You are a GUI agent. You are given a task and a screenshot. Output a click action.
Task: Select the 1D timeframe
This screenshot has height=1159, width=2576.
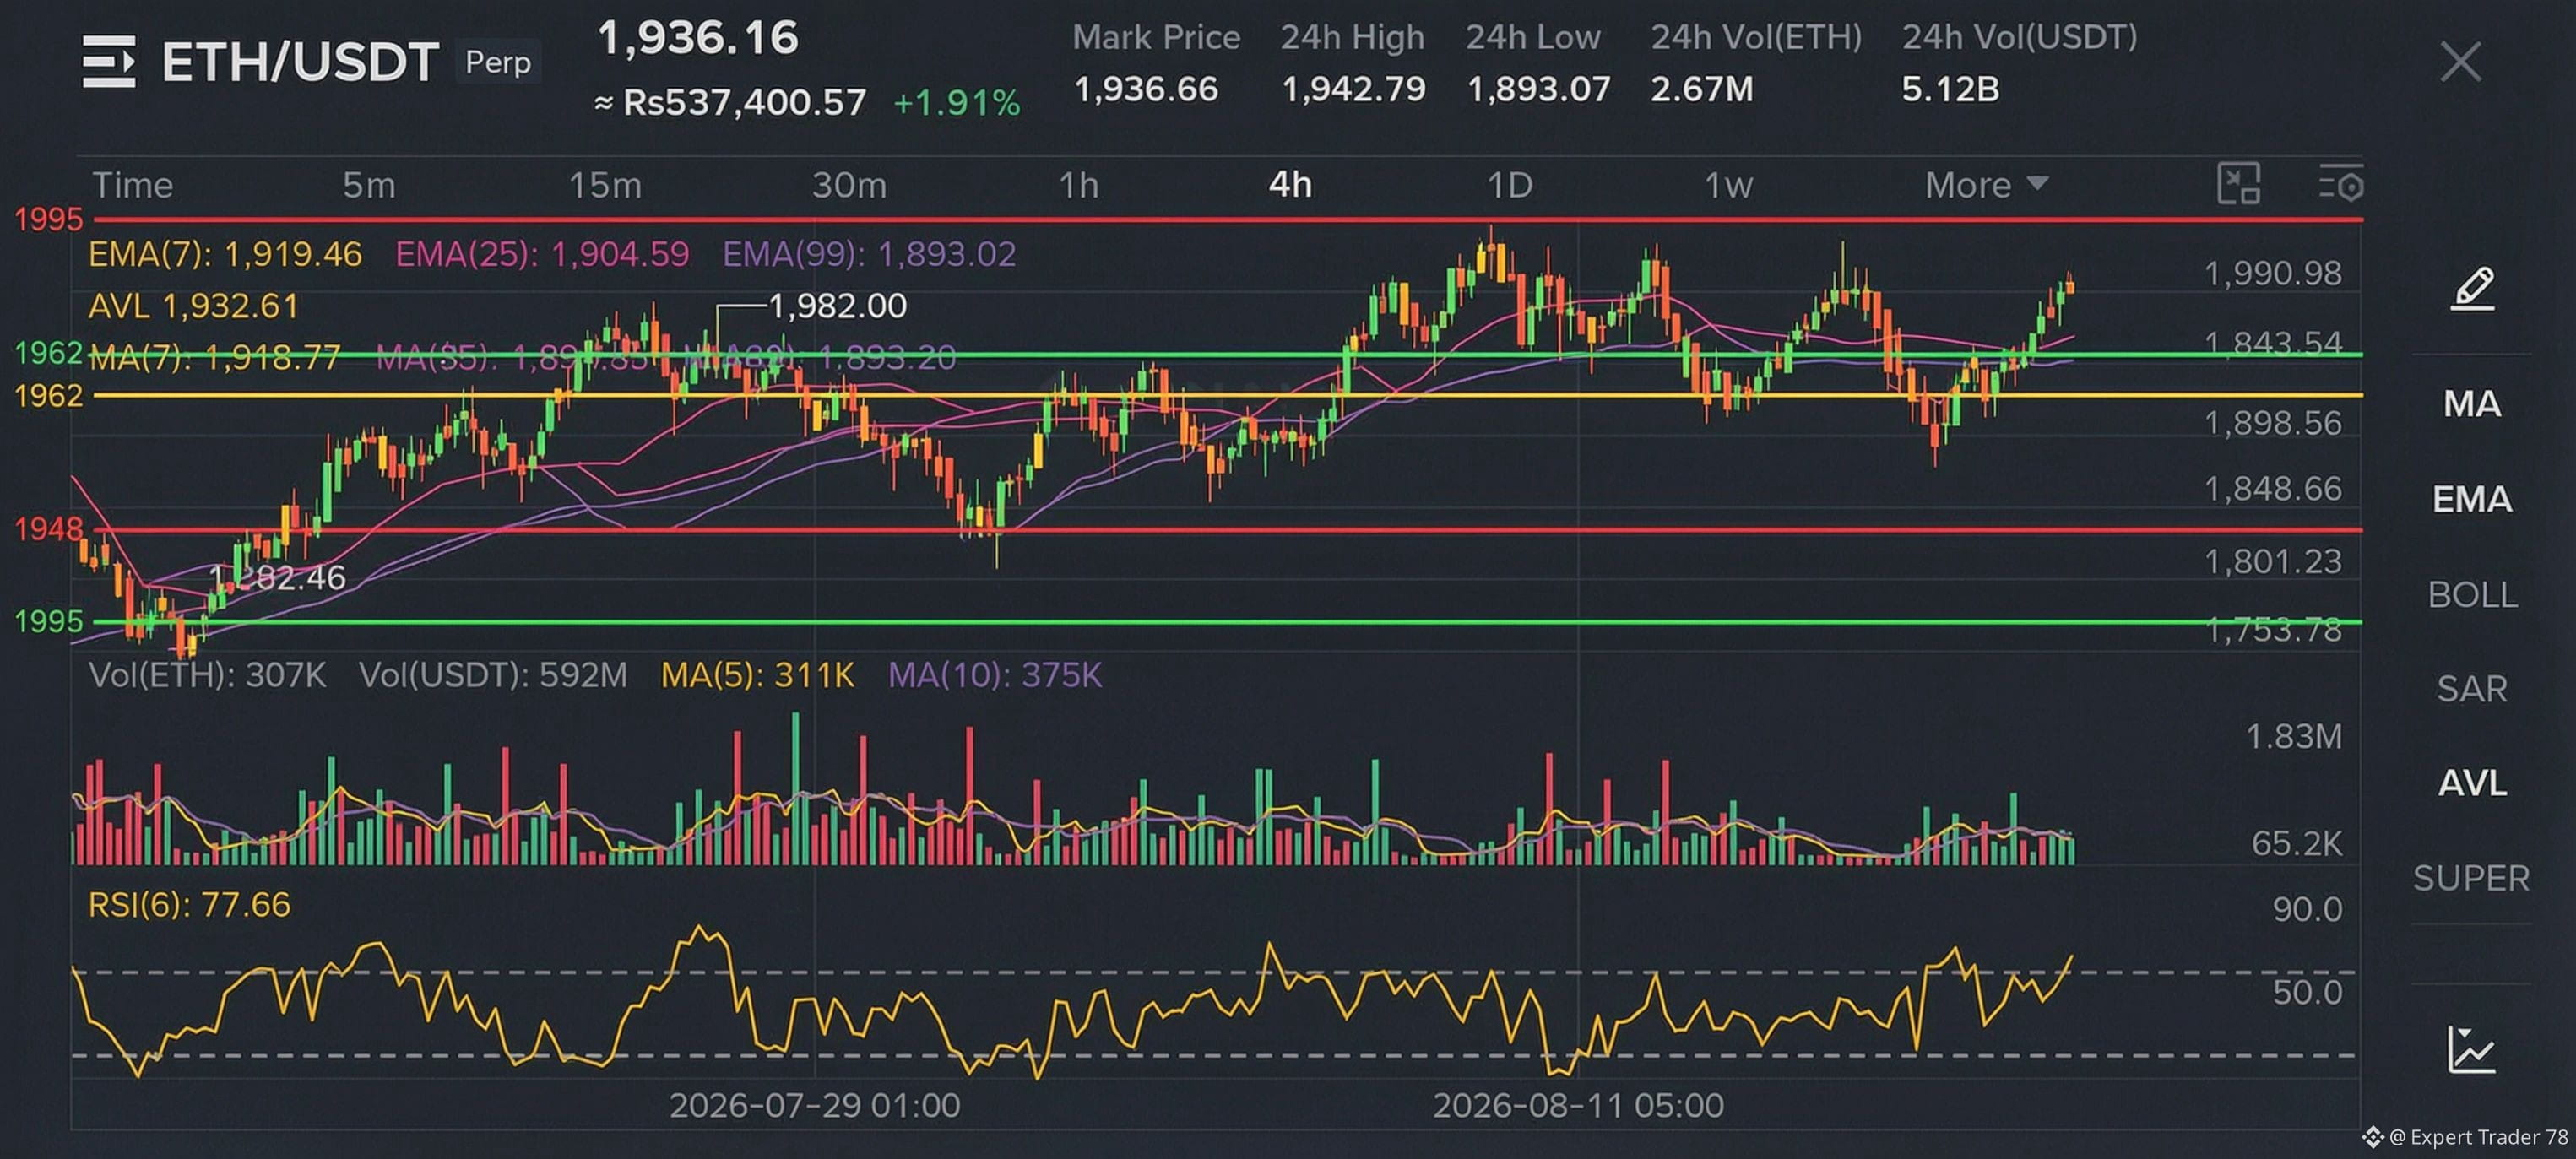tap(1510, 185)
